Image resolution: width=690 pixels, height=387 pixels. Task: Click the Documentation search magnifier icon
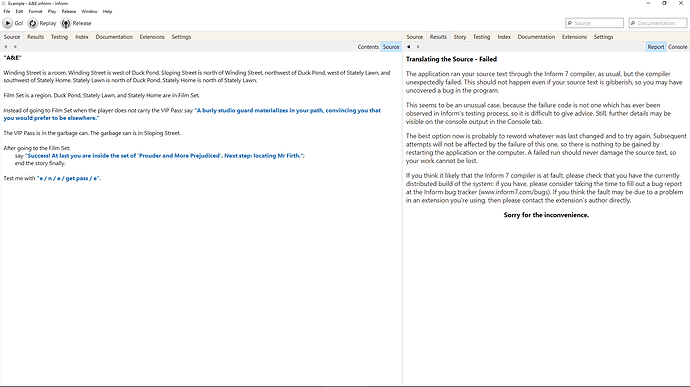coord(633,23)
